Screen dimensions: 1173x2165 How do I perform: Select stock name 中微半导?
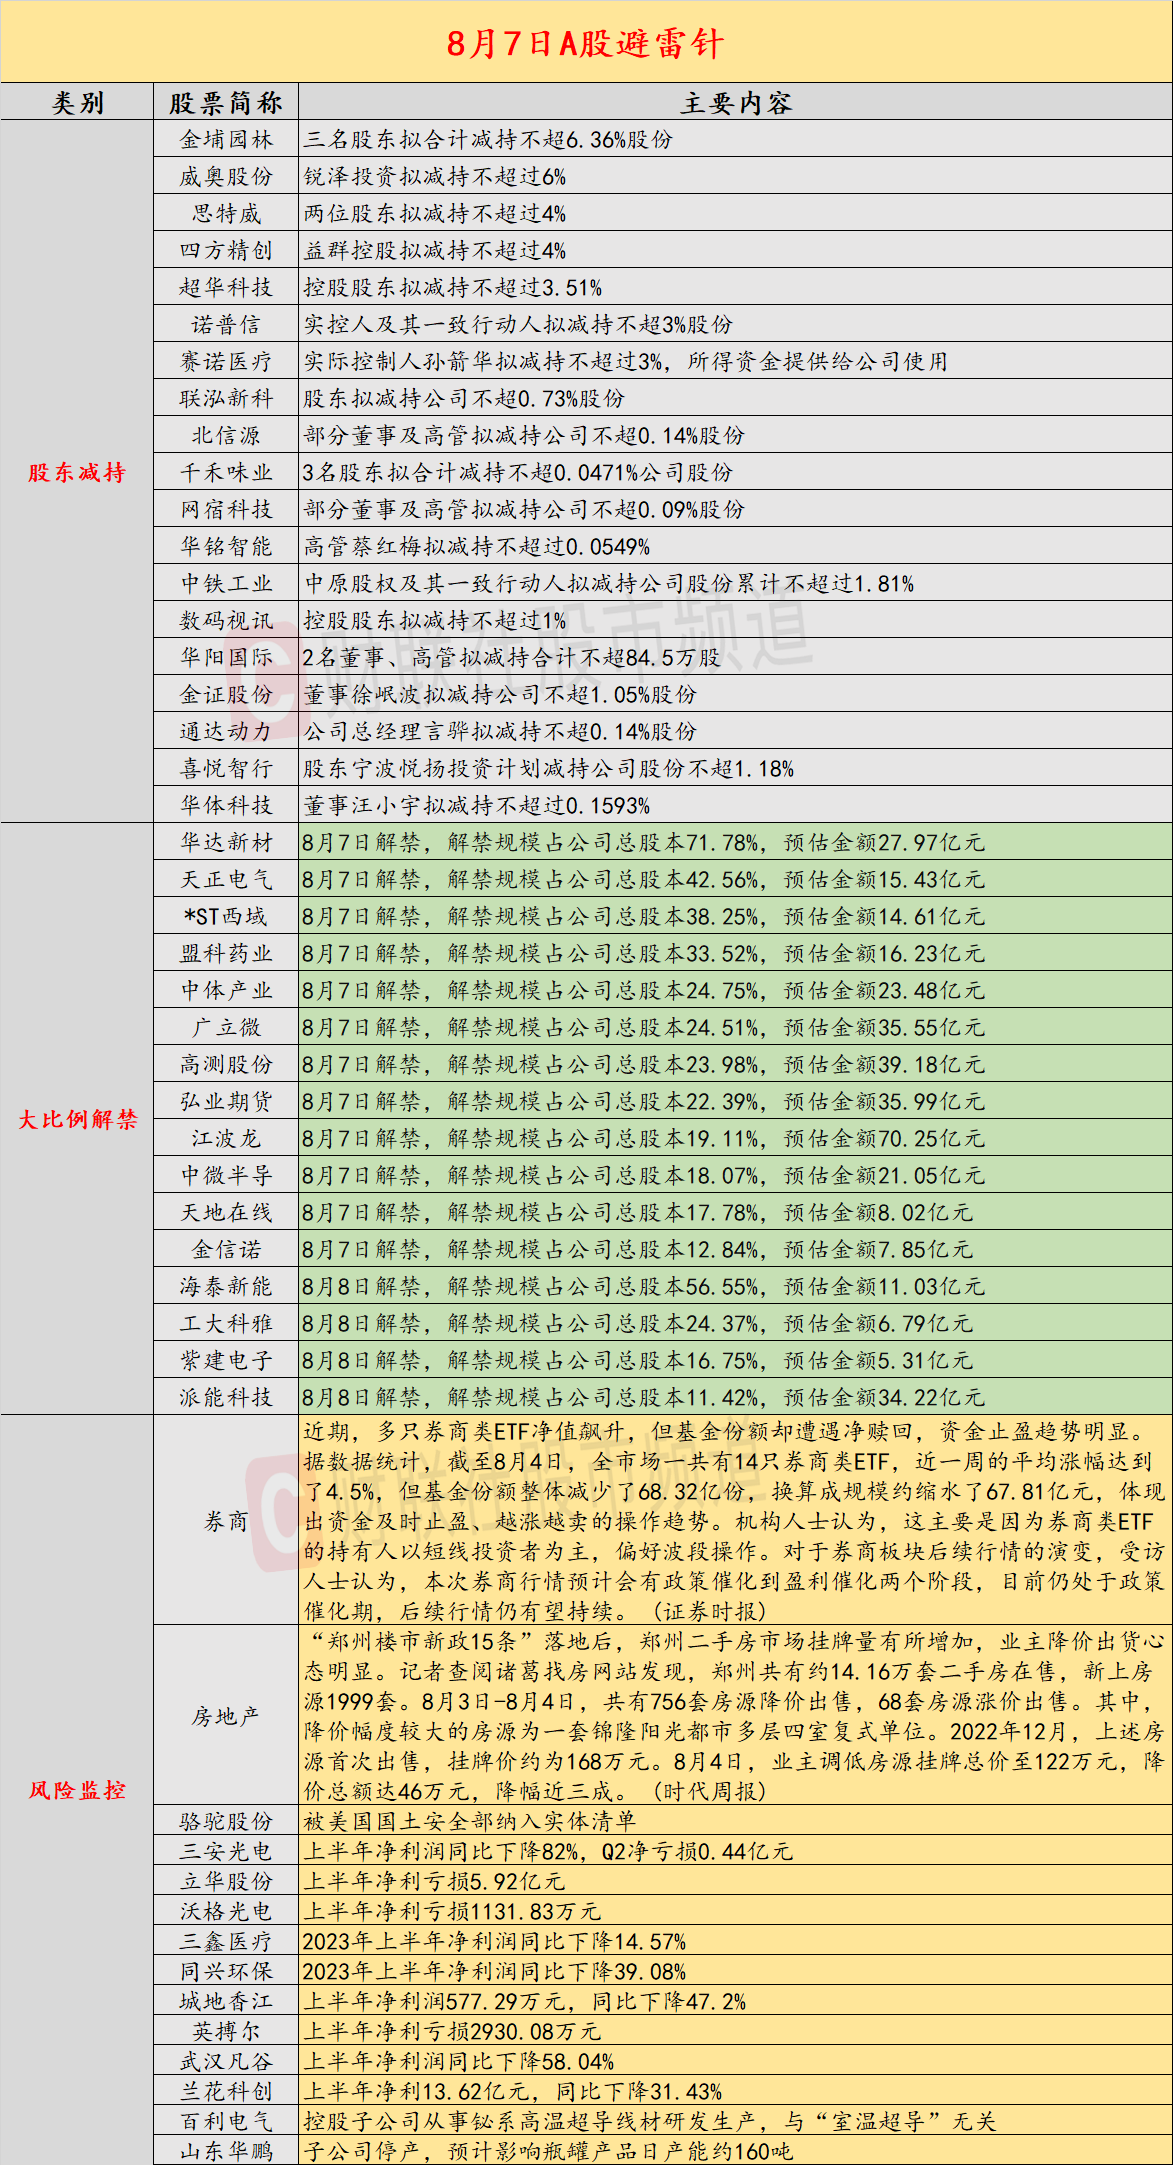click(226, 1175)
